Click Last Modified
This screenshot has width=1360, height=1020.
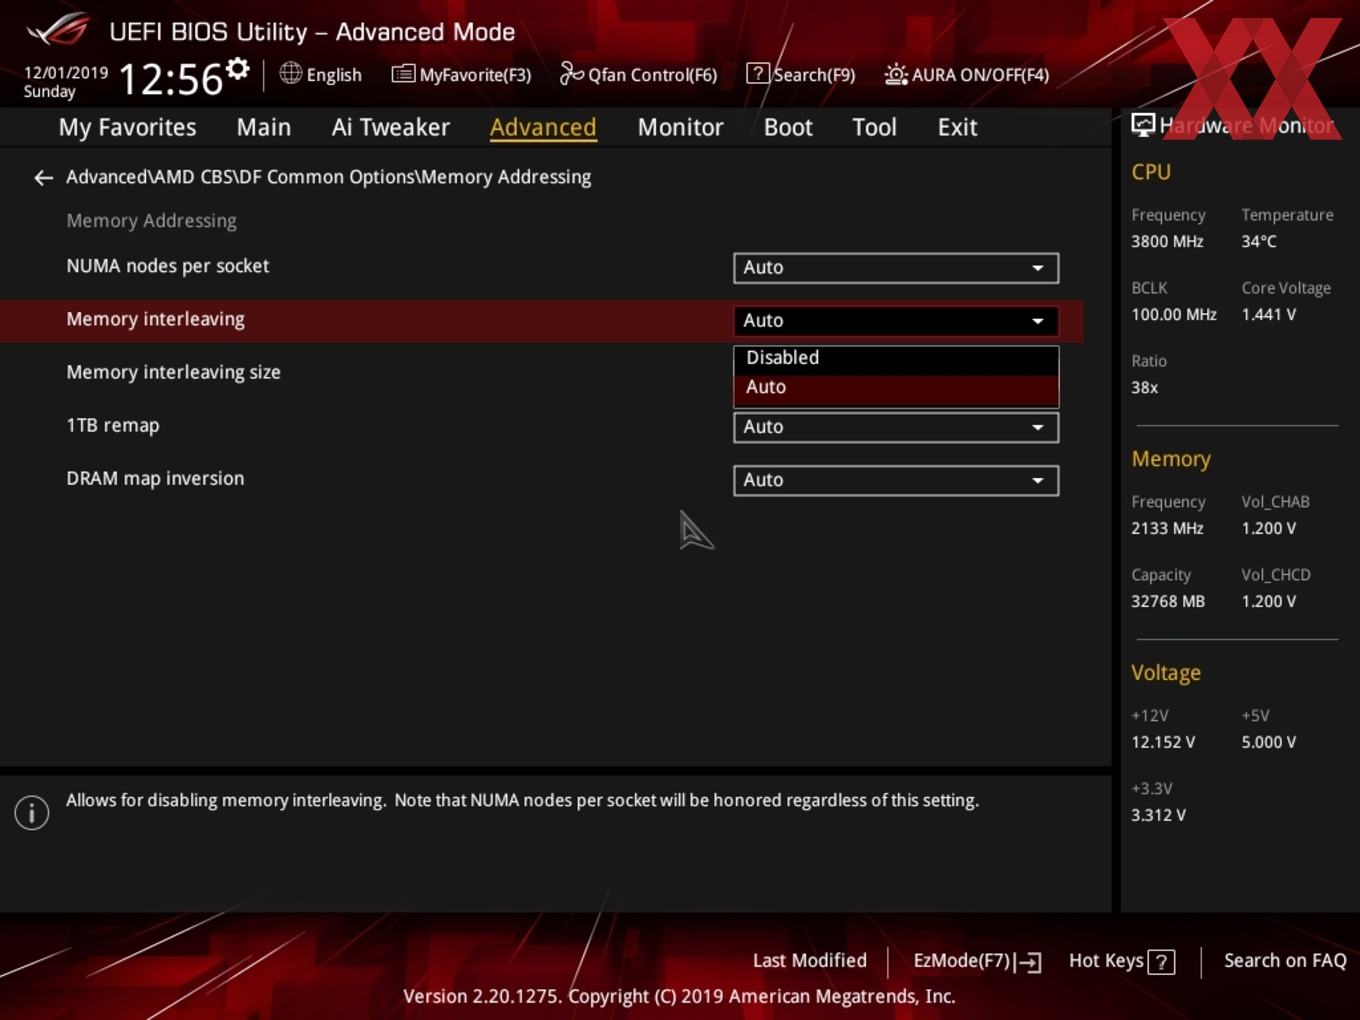point(810,961)
